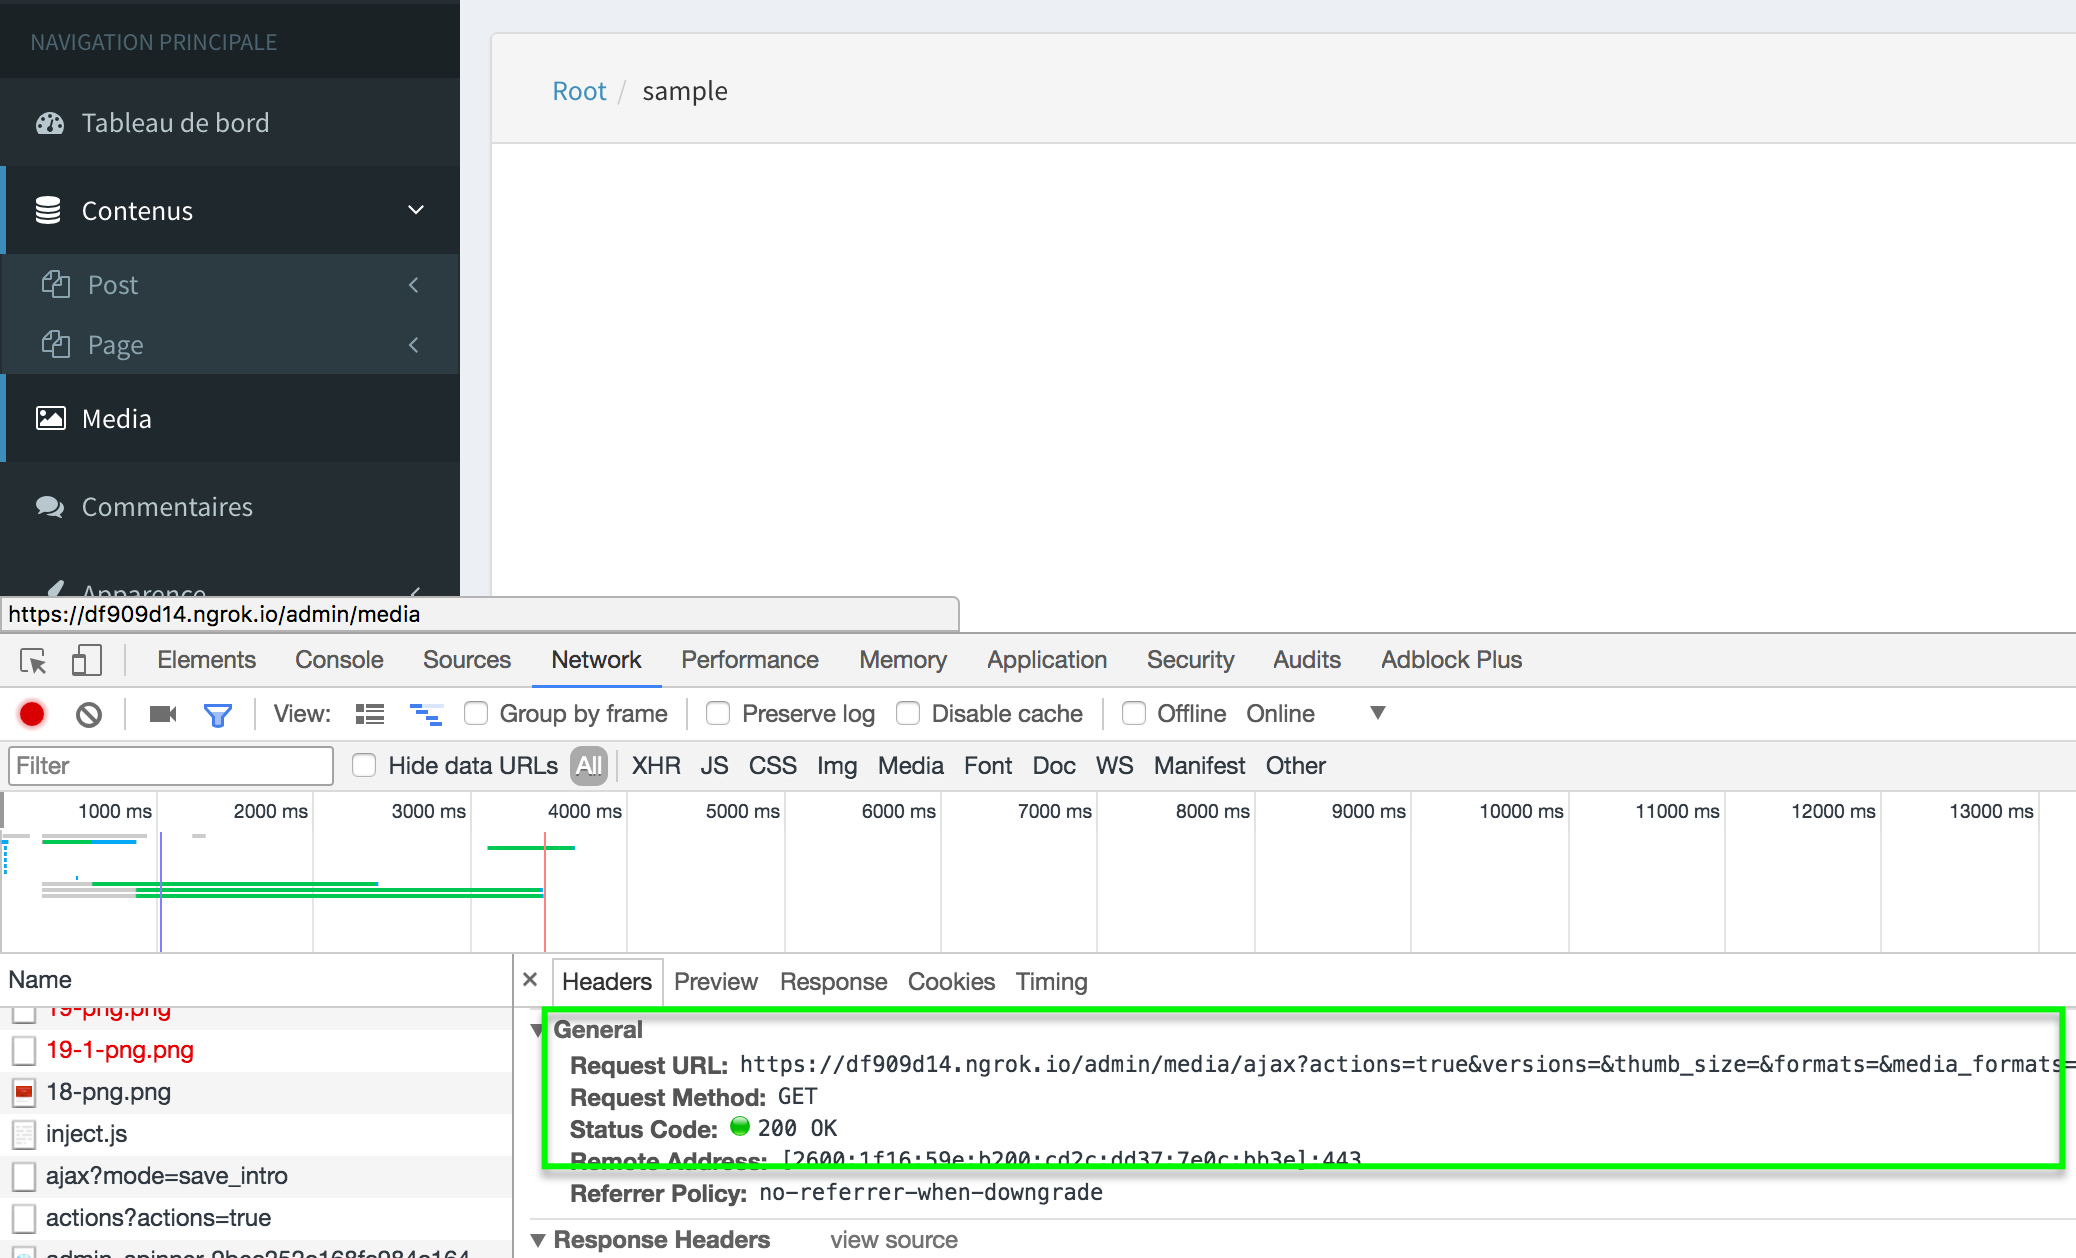Click view source next to Response Headers
This screenshot has height=1258, width=2076.
(893, 1239)
